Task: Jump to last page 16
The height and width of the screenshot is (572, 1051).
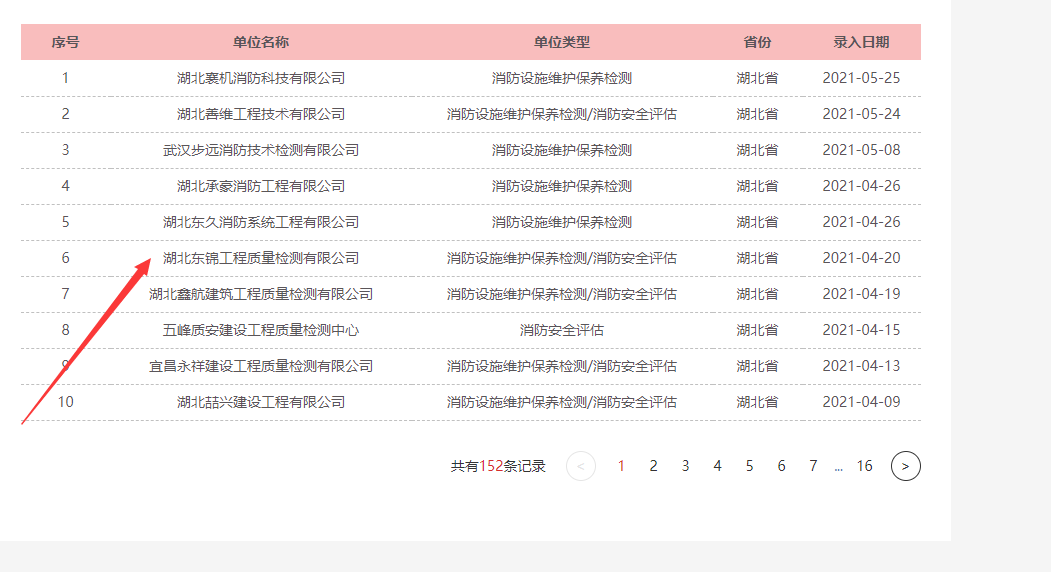Action: tap(864, 466)
